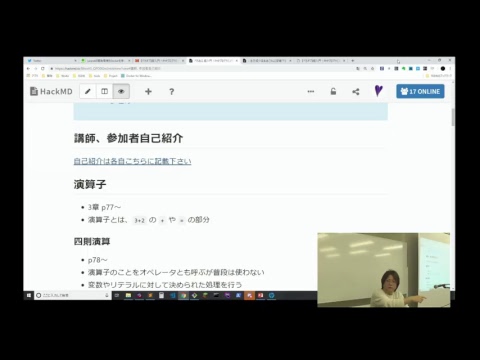Select HackMD view mode eye icon
480x360 pixels.
121,91
